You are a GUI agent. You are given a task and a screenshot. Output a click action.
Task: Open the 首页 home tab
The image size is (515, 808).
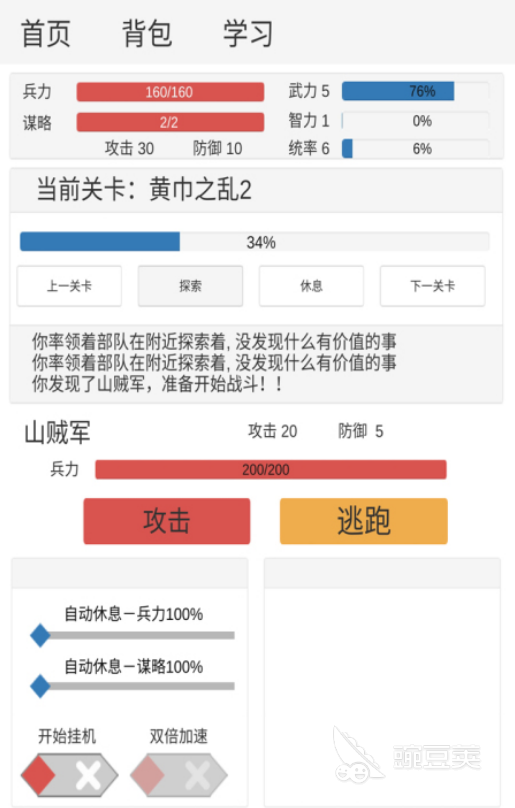point(45,33)
